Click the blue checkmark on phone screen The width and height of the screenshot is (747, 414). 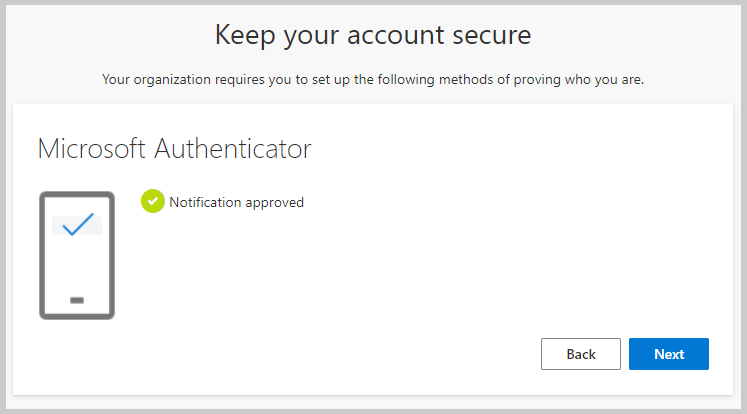click(78, 224)
